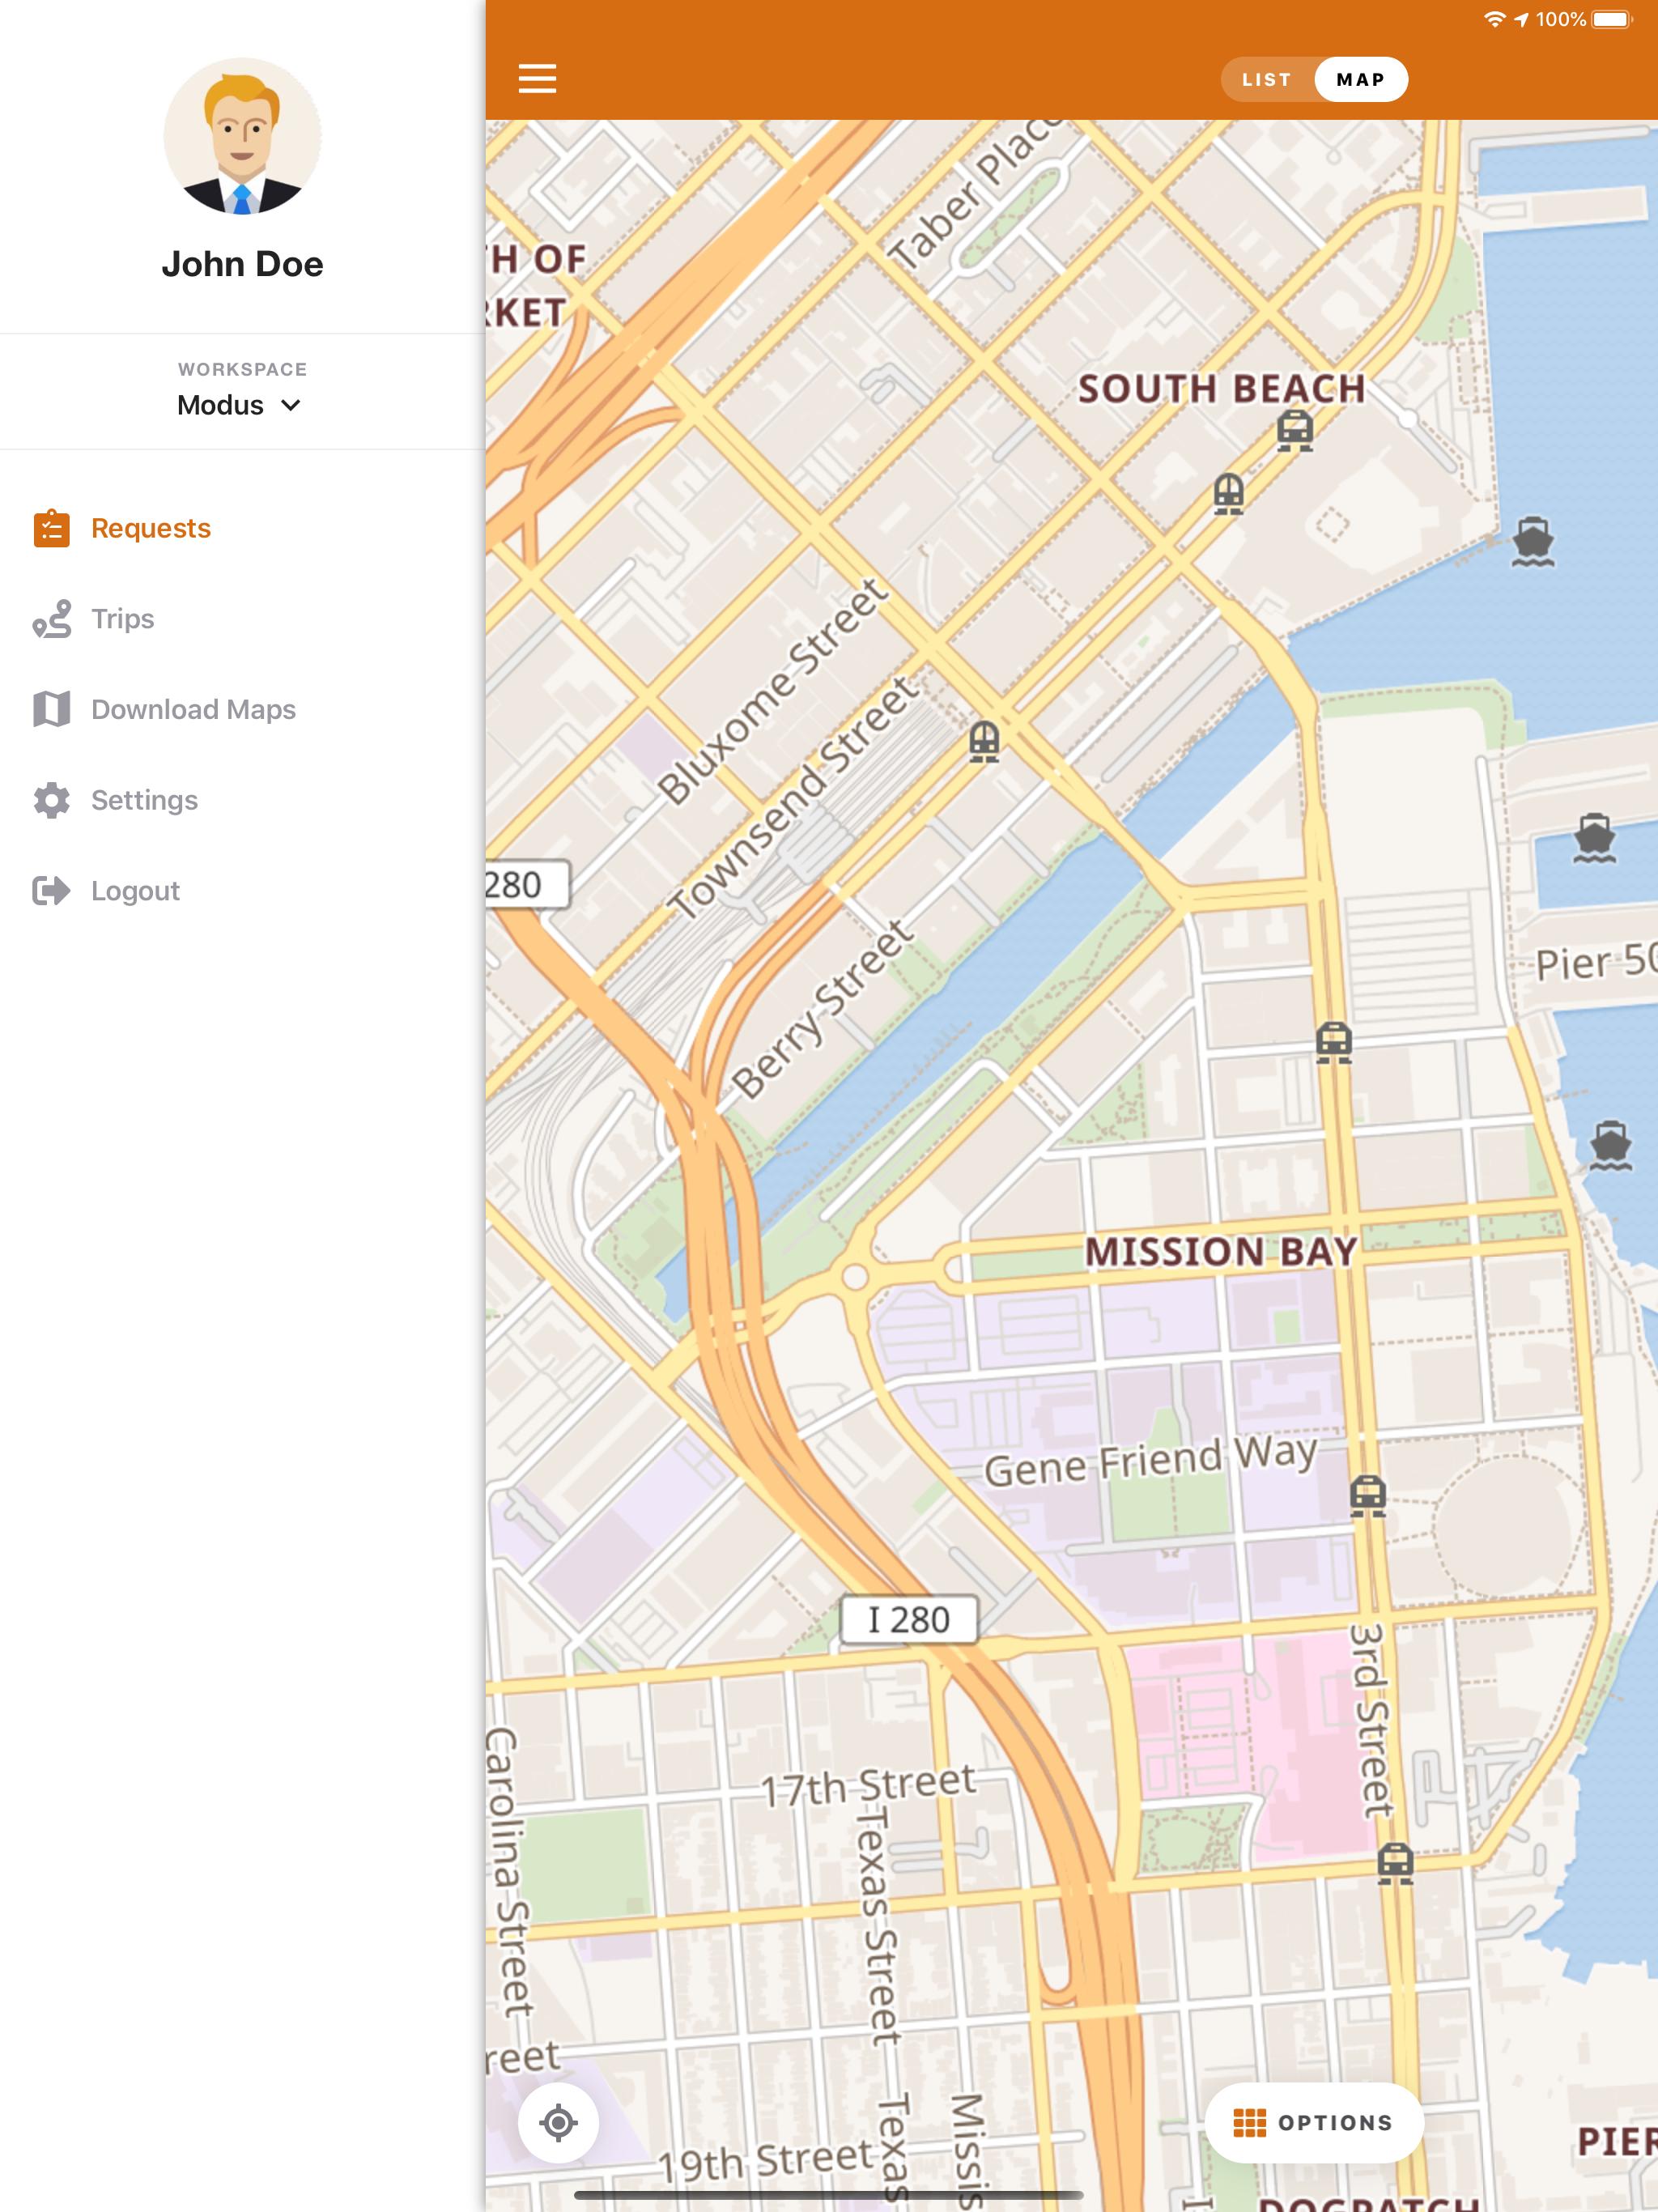Screen dimensions: 1658x2212
Task: Click the Logout arrow icon
Action: pos(52,891)
